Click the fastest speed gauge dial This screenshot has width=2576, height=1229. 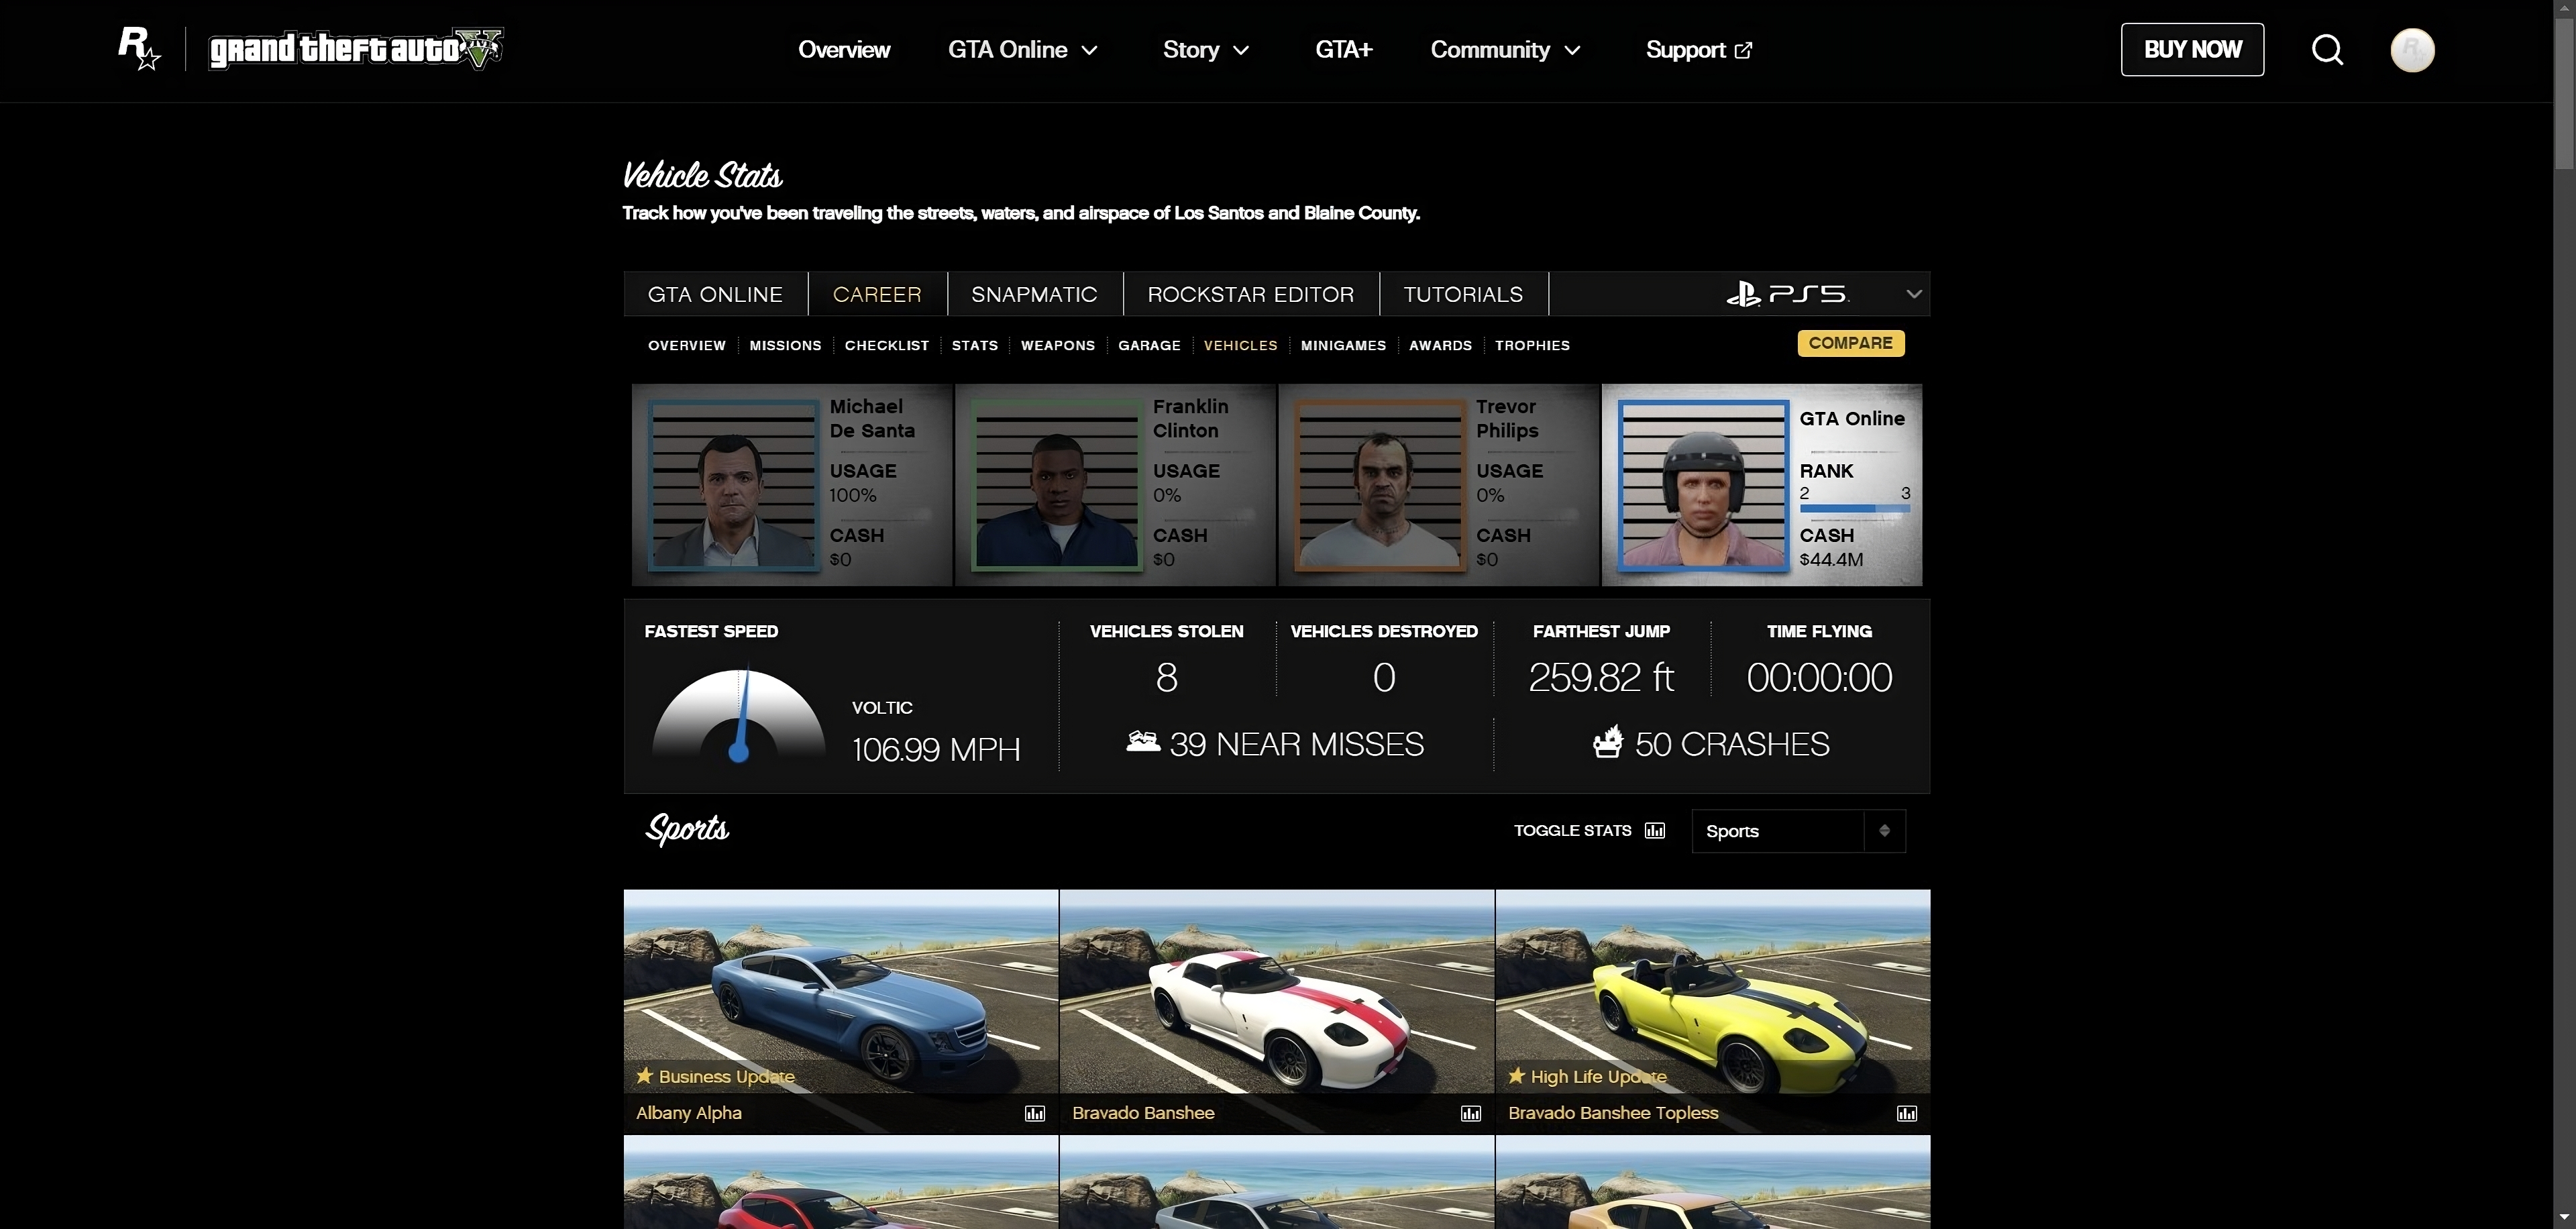[x=739, y=715]
